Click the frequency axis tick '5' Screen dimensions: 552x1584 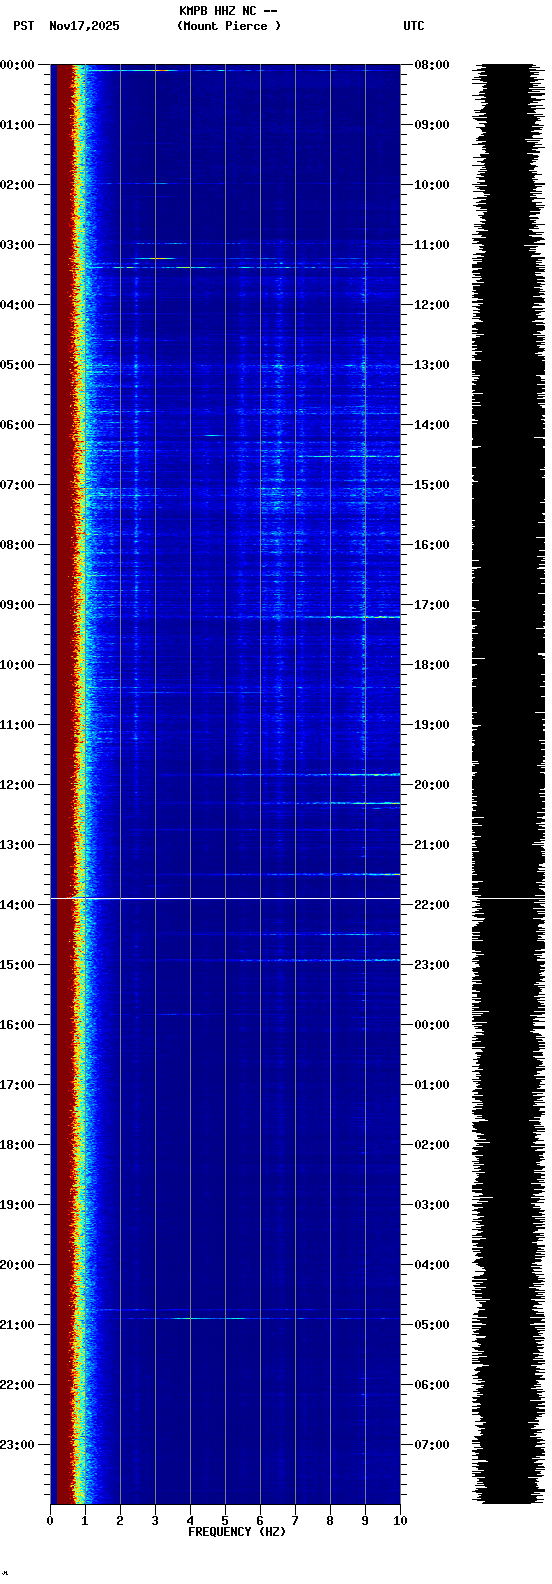pyautogui.click(x=225, y=1521)
